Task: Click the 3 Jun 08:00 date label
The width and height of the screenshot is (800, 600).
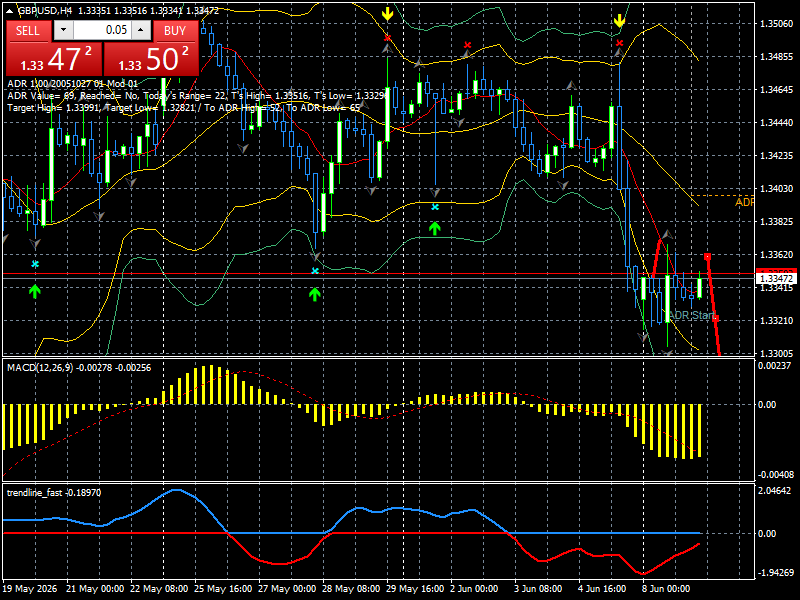Action: pyautogui.click(x=538, y=589)
